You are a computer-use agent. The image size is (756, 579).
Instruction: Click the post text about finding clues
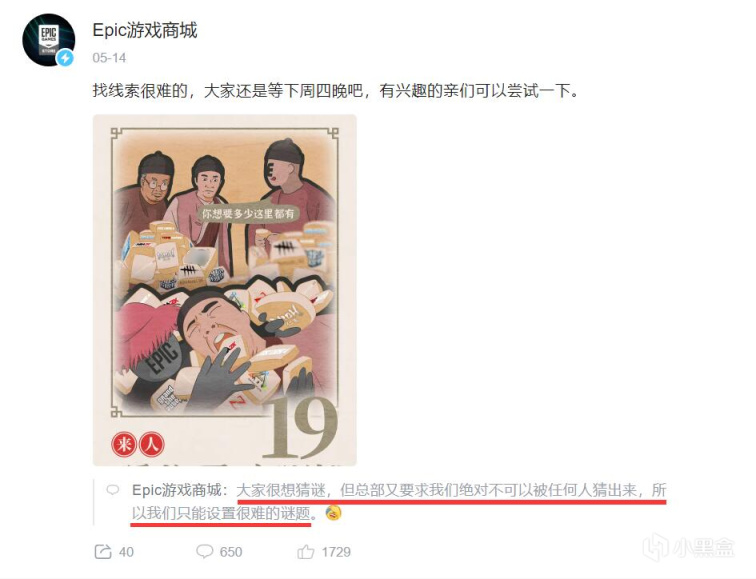(336, 91)
